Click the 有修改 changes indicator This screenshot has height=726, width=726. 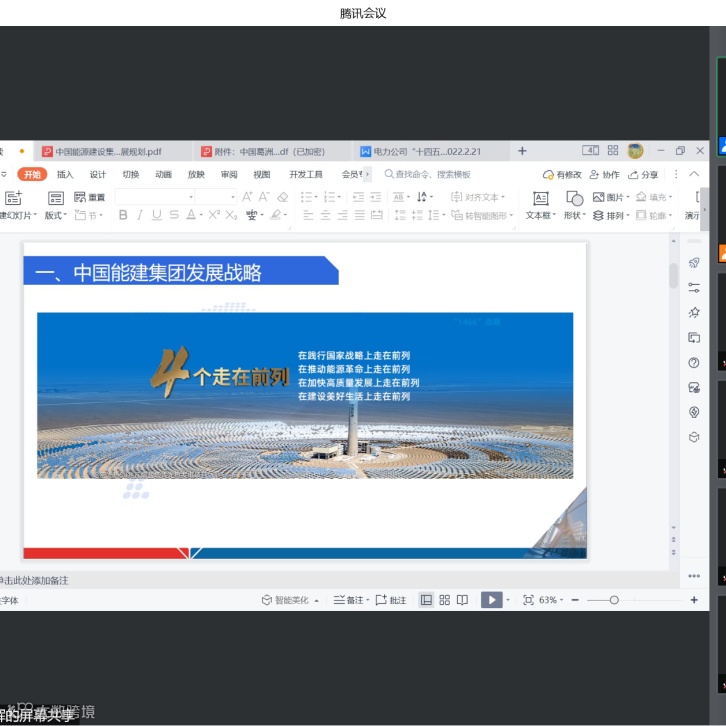tap(562, 175)
